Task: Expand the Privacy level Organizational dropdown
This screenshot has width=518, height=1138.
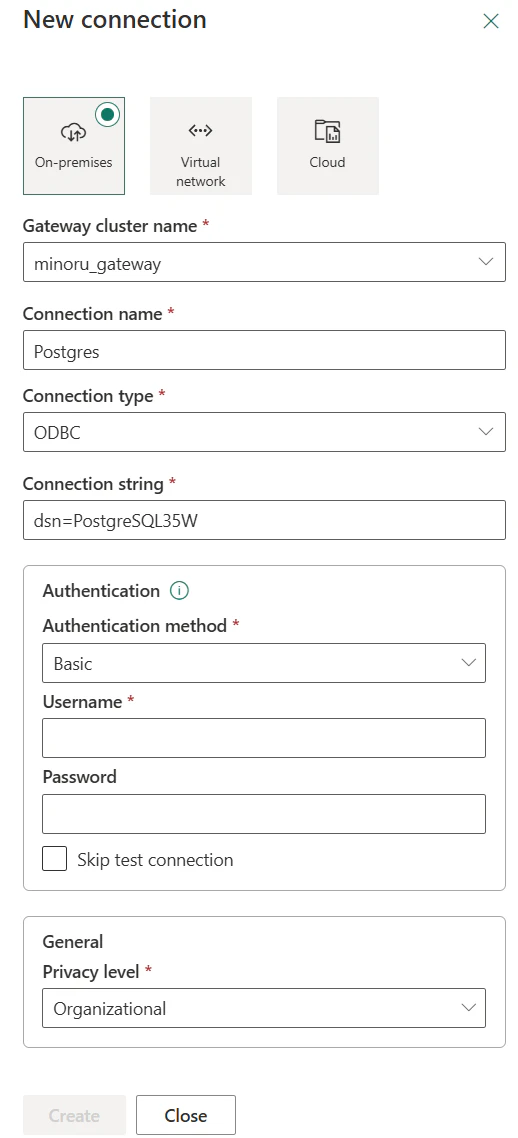Action: 264,1008
